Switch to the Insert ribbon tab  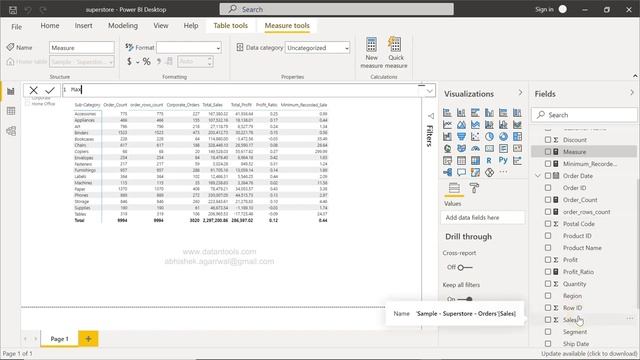coord(83,26)
